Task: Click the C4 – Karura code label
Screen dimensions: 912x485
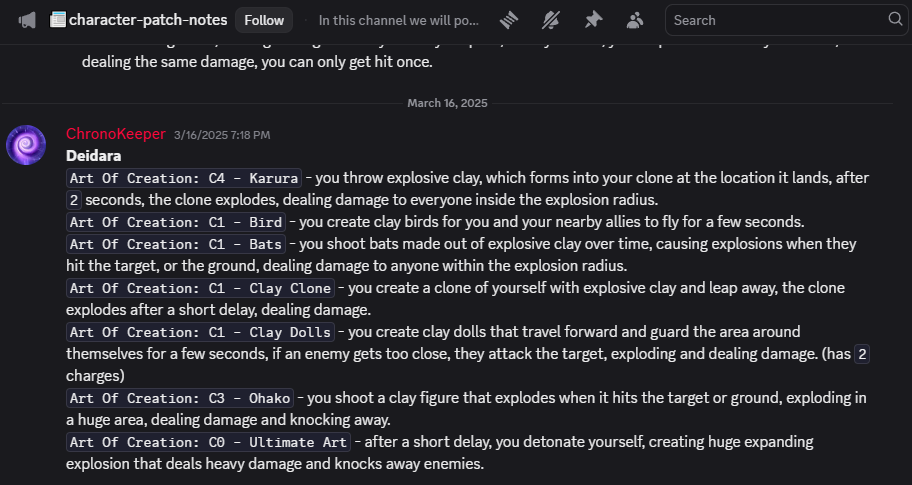Action: (x=184, y=178)
